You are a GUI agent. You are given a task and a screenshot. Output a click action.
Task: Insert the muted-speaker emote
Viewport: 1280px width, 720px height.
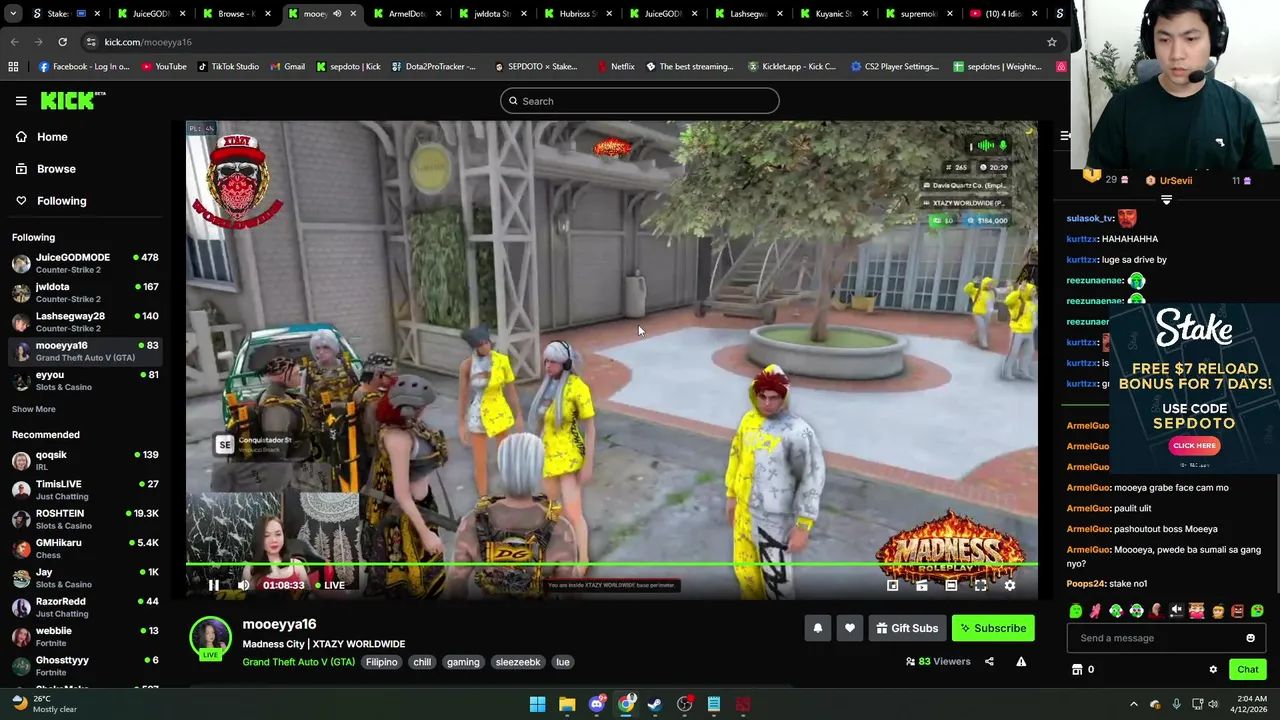1176,611
